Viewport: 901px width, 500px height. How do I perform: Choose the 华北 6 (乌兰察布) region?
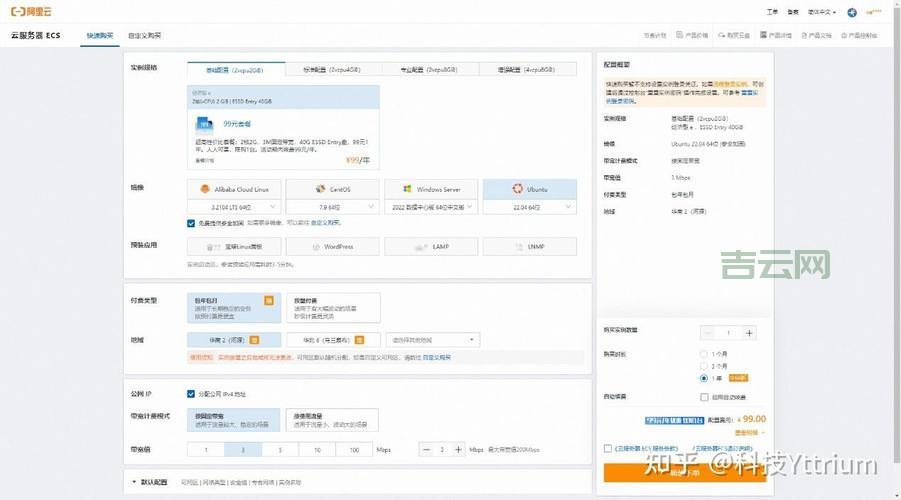333,340
